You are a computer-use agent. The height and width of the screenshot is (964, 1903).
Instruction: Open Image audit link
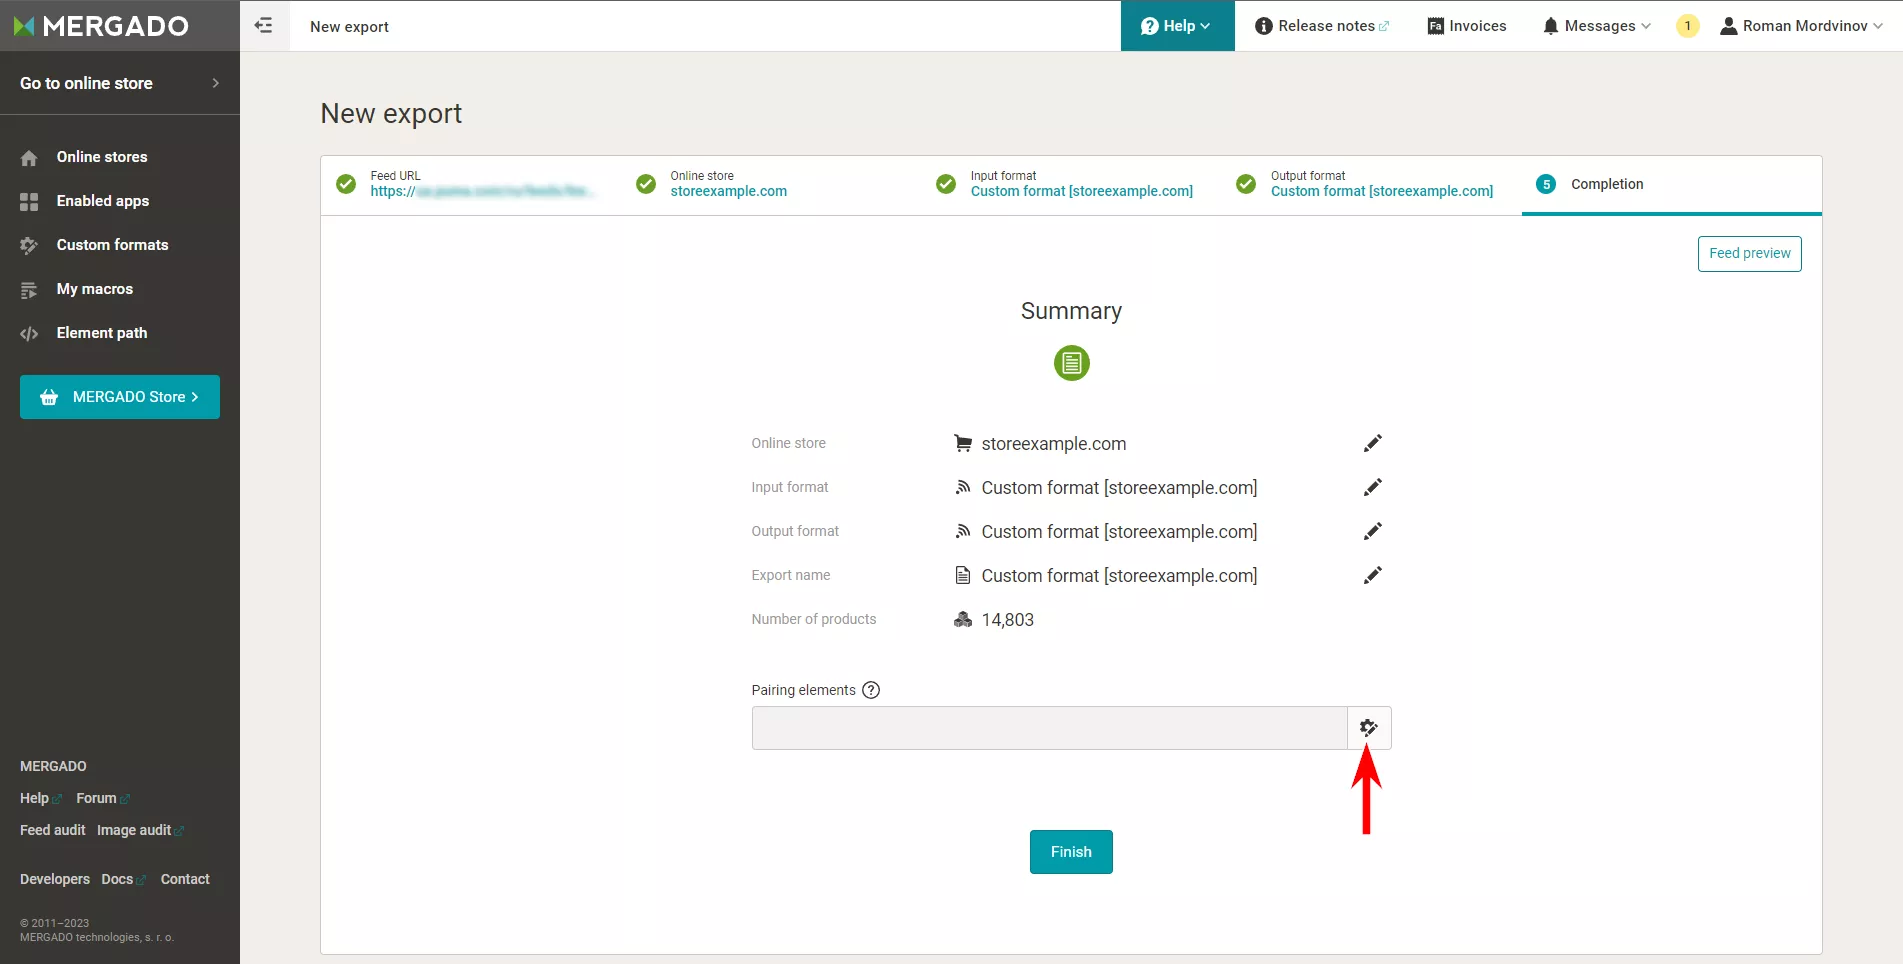point(140,830)
